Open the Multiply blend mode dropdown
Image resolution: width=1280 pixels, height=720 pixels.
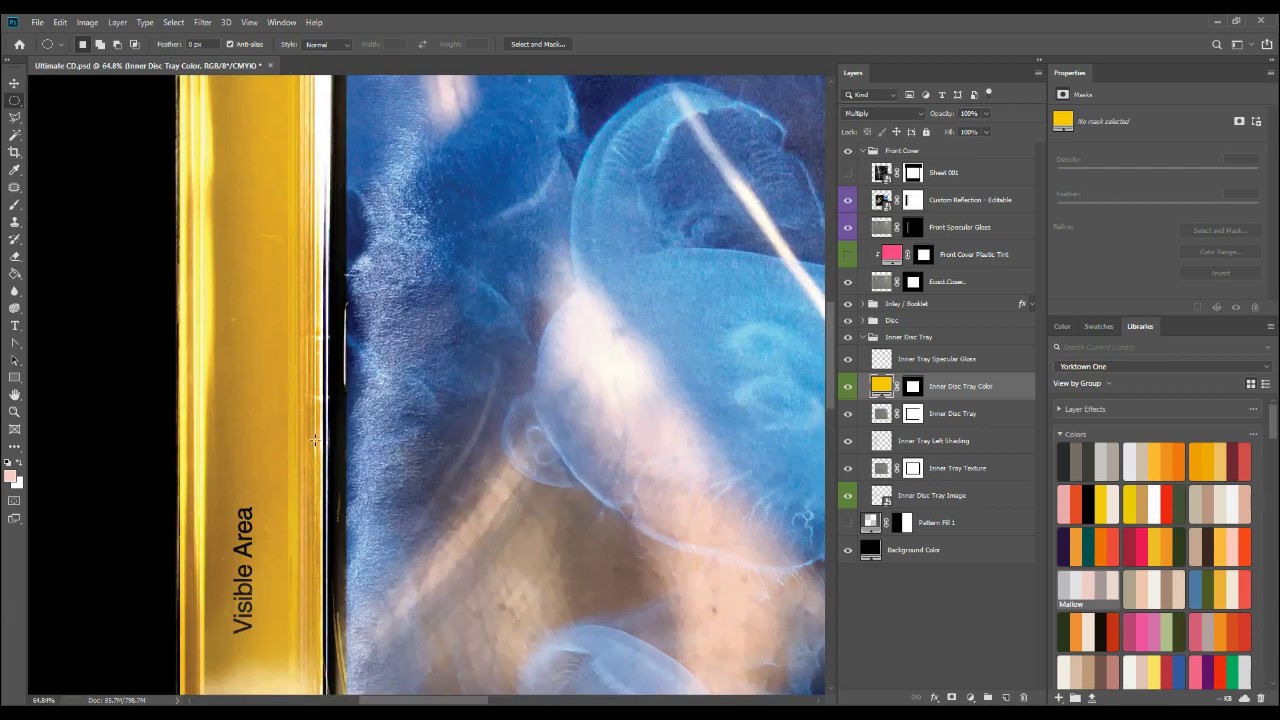884,114
